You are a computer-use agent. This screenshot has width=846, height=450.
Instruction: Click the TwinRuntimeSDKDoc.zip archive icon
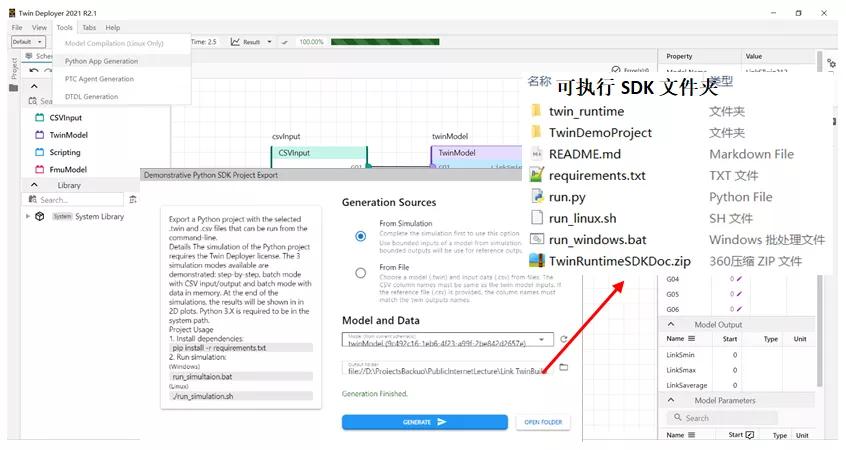[x=537, y=261]
